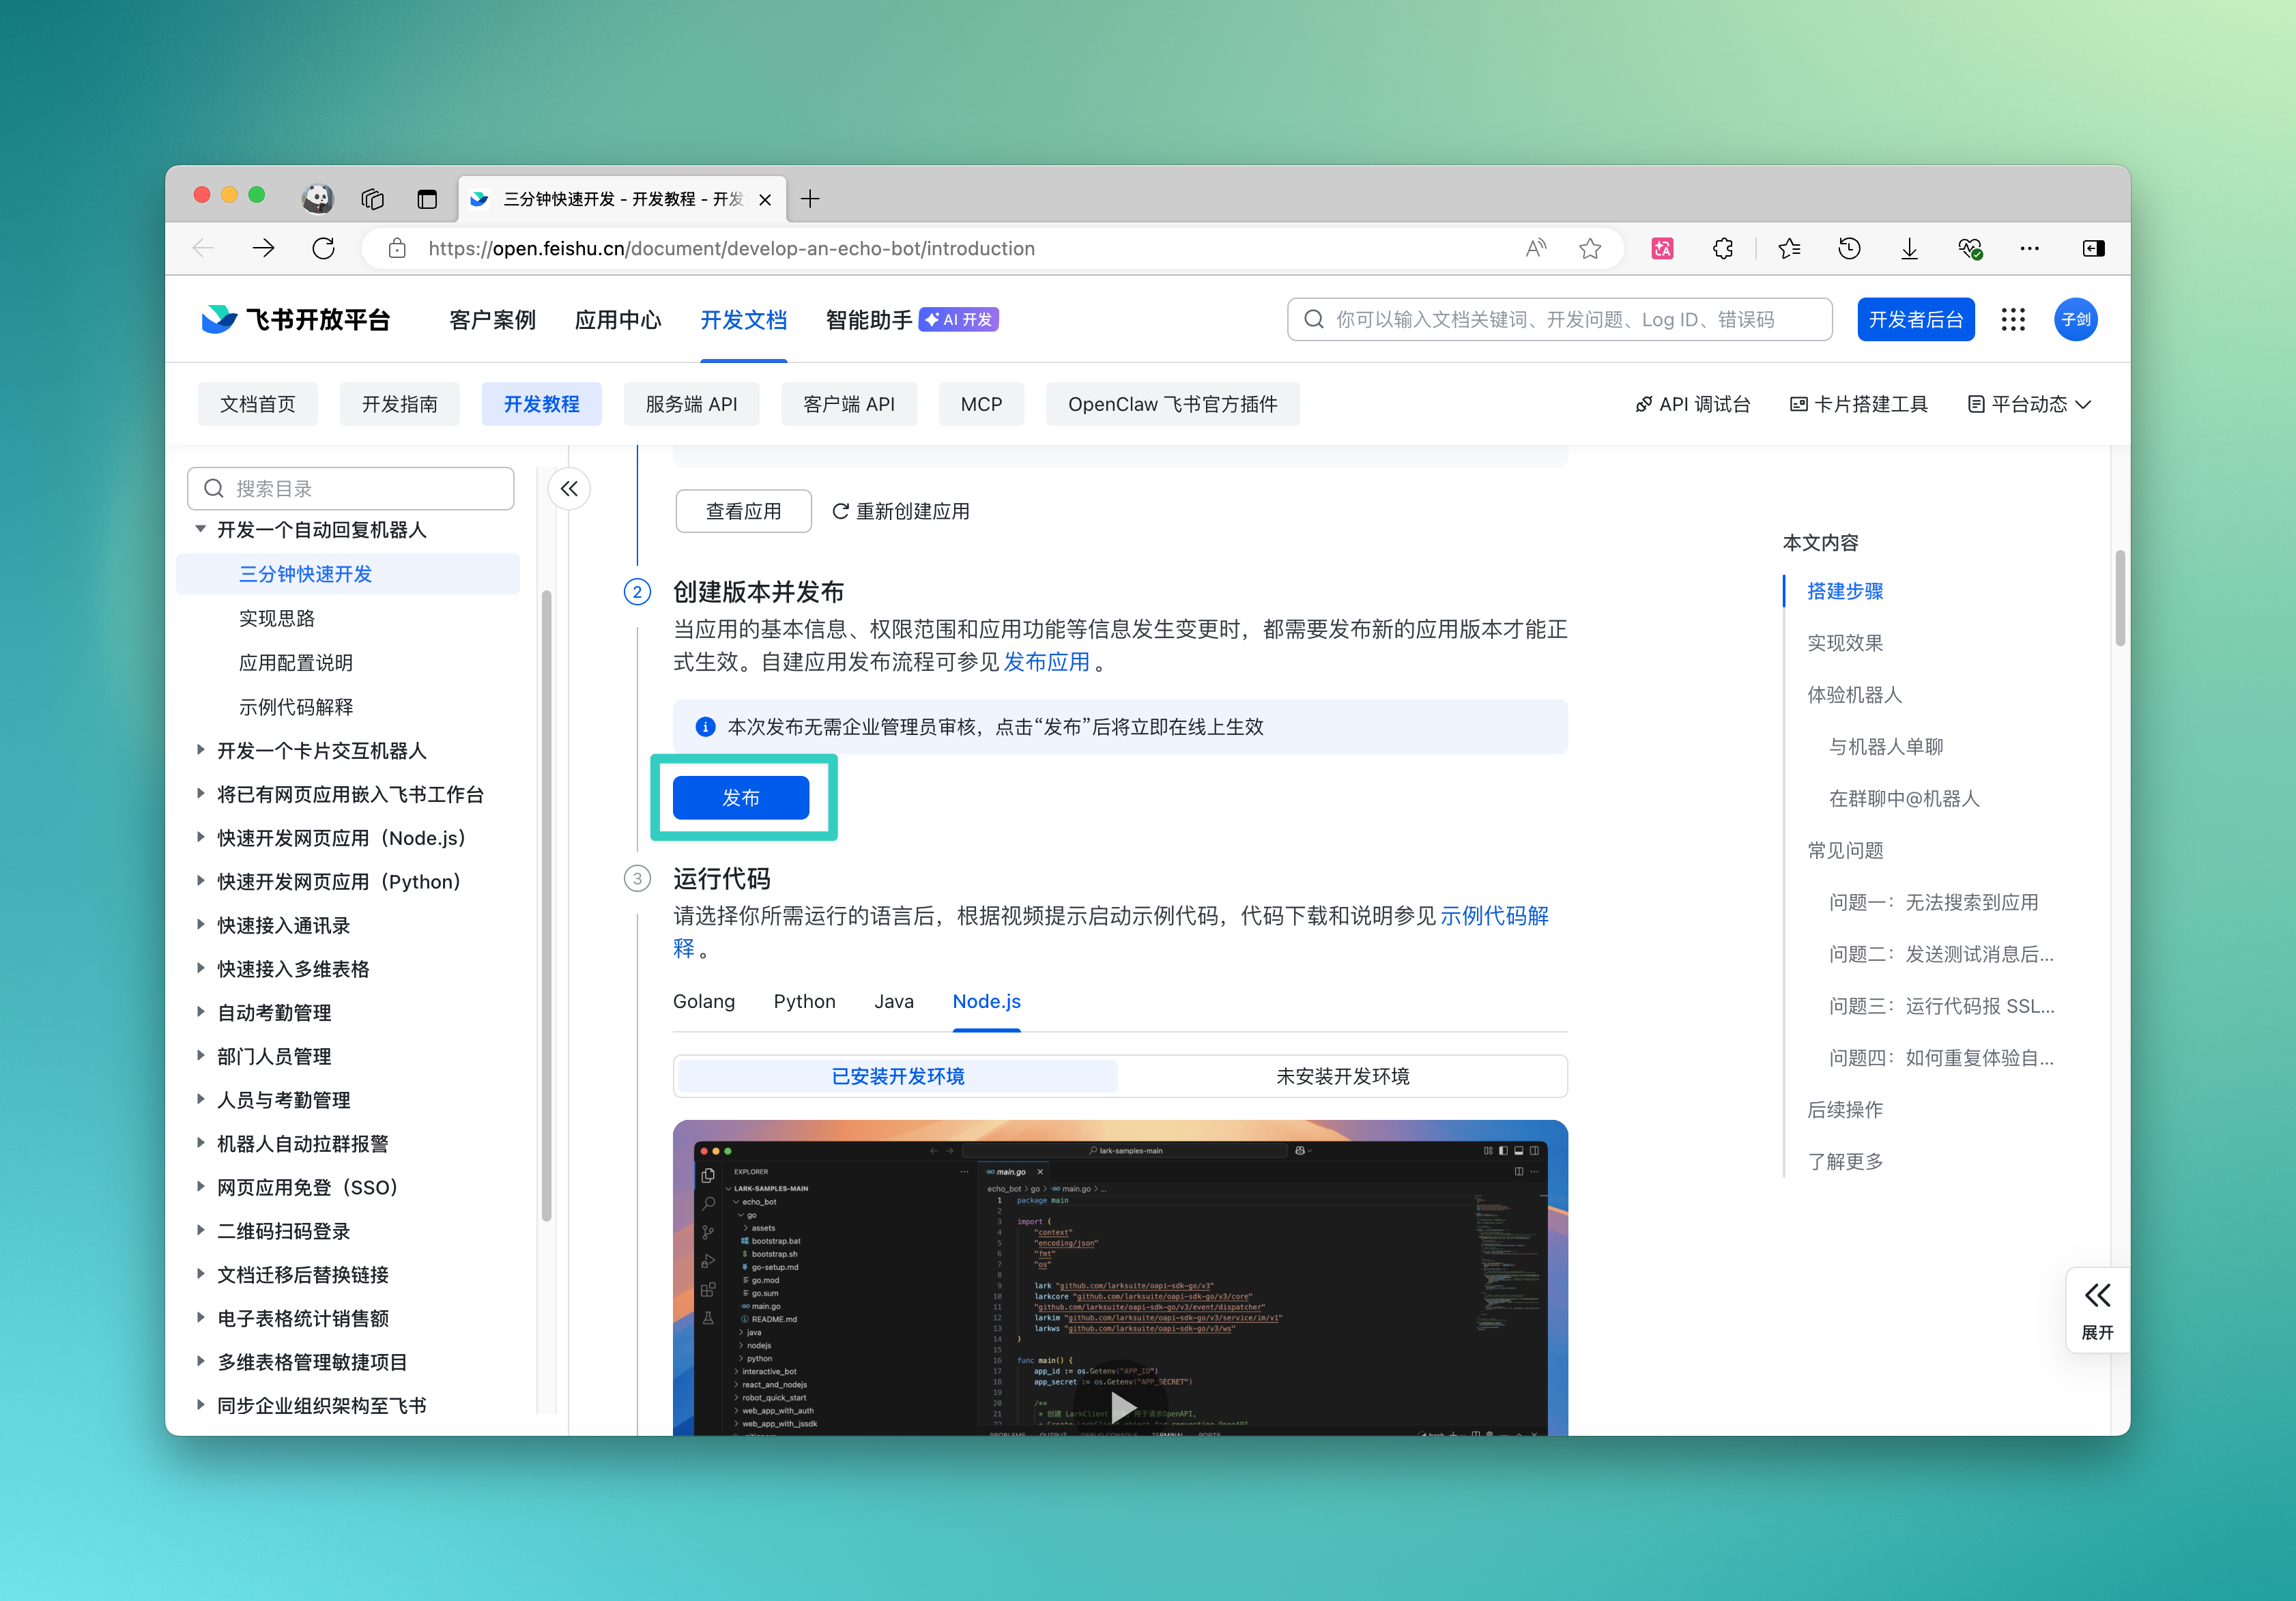The width and height of the screenshot is (2296, 1601).
Task: Switch to the Java tab
Action: click(893, 1001)
